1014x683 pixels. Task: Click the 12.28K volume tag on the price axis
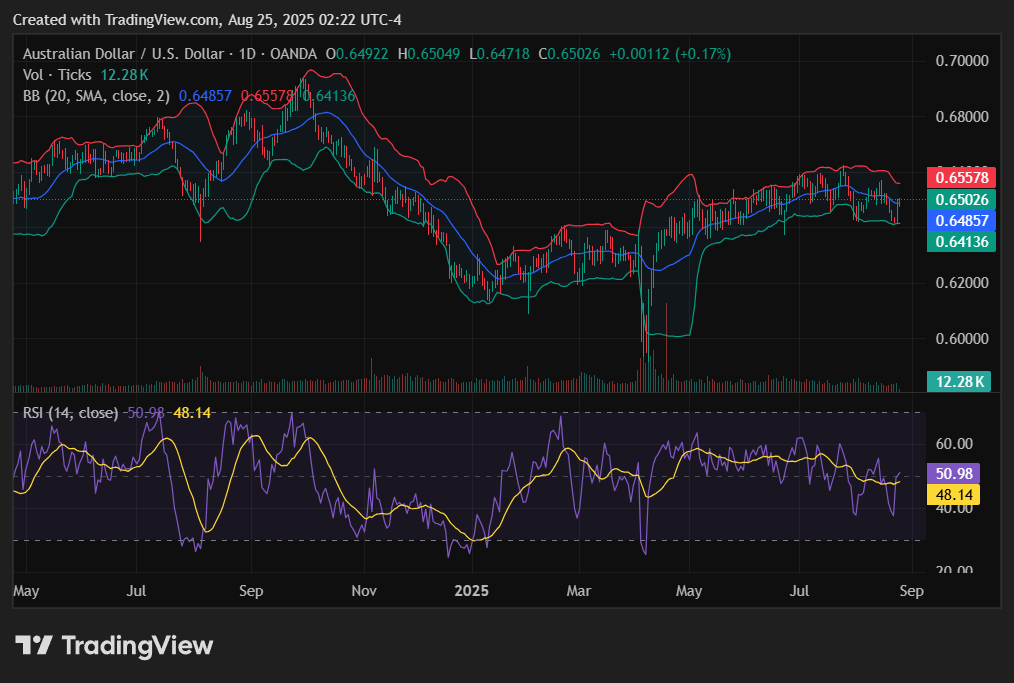959,382
